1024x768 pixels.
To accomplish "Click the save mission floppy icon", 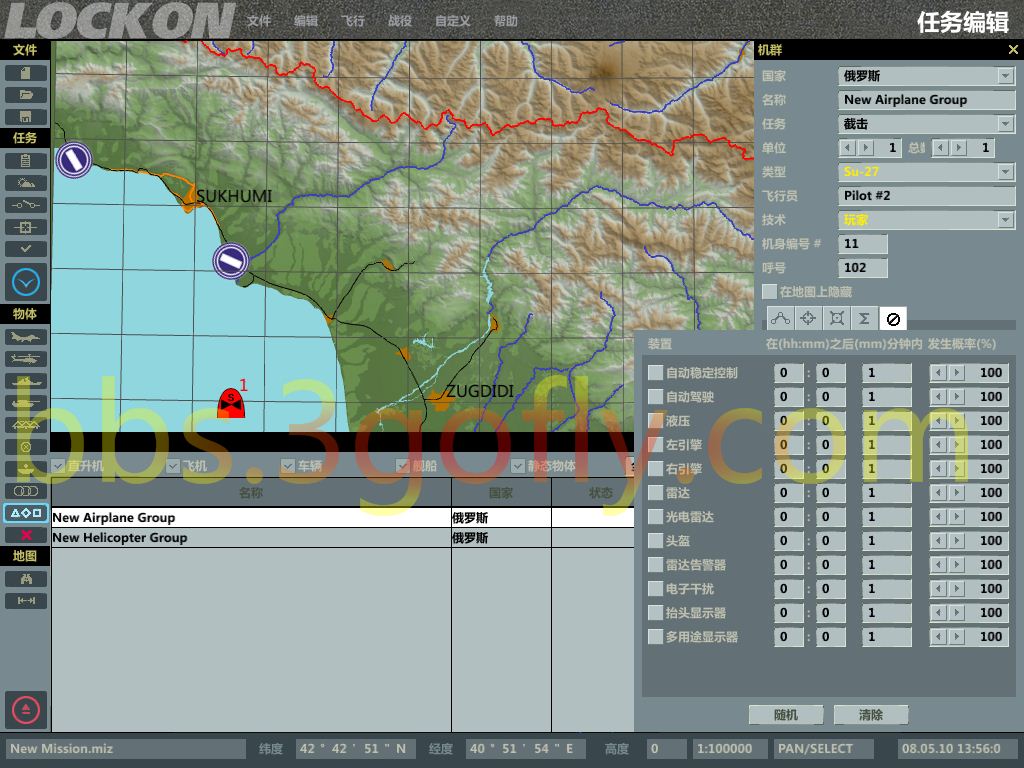I will 25,118.
